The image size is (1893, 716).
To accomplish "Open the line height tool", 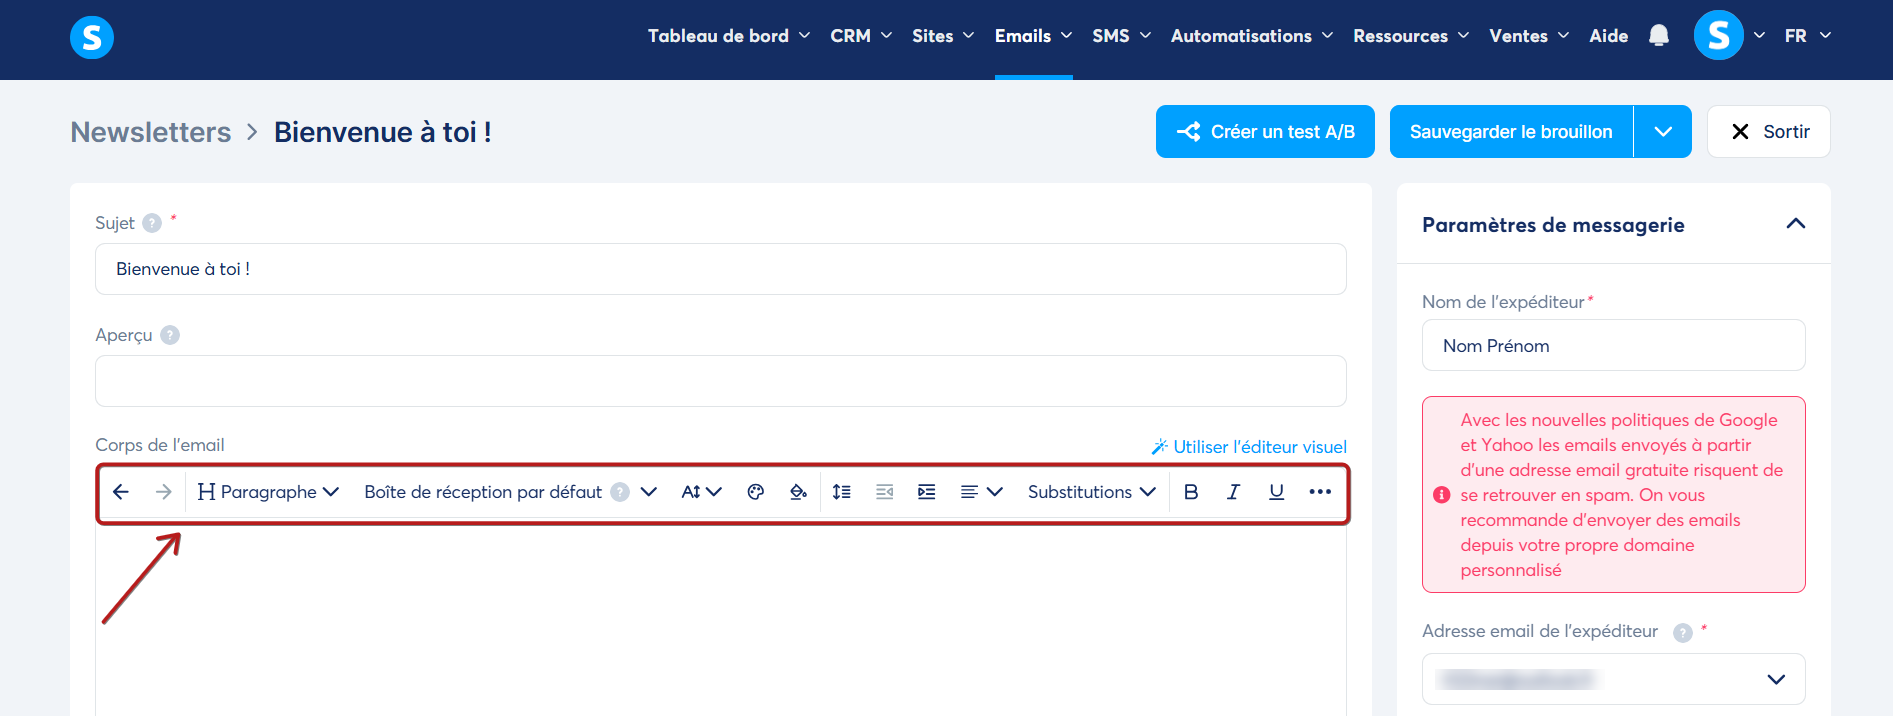I will click(842, 492).
